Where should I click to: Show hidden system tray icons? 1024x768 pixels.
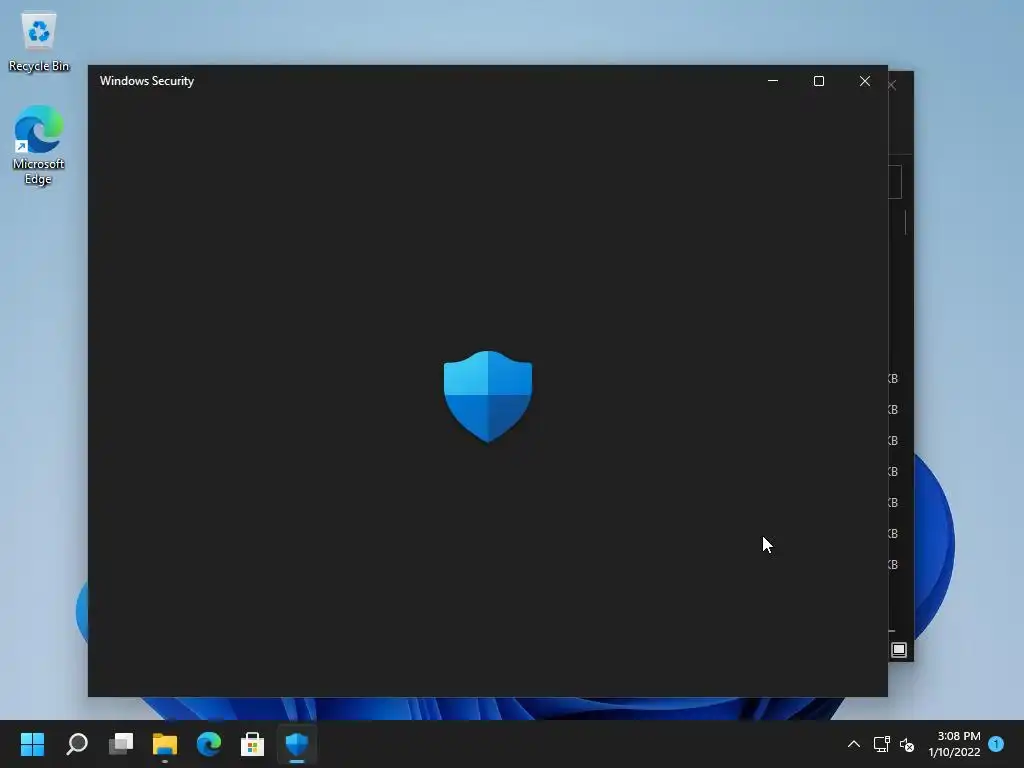point(854,744)
